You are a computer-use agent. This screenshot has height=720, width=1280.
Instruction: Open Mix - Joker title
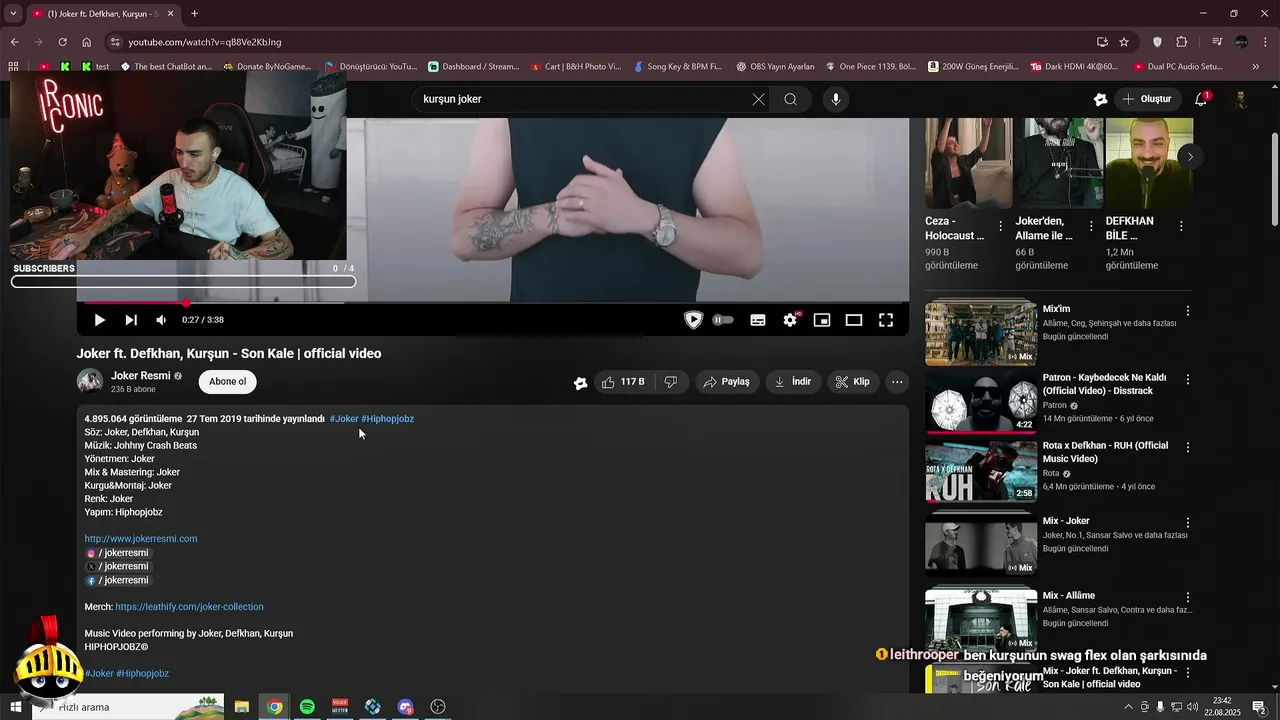click(1066, 521)
